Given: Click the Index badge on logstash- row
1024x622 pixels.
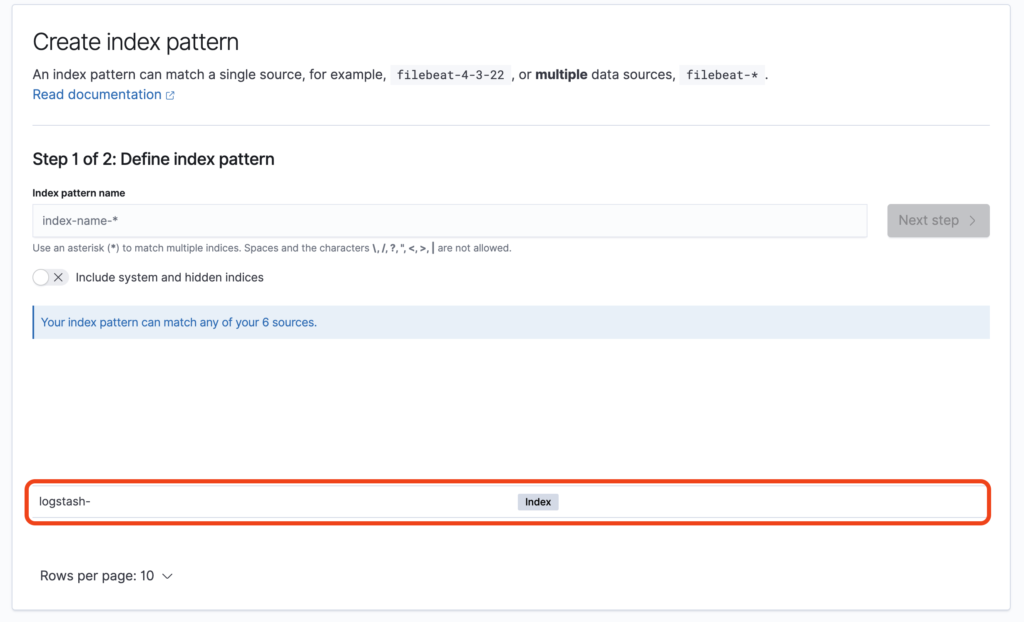Looking at the screenshot, I should (x=538, y=502).
